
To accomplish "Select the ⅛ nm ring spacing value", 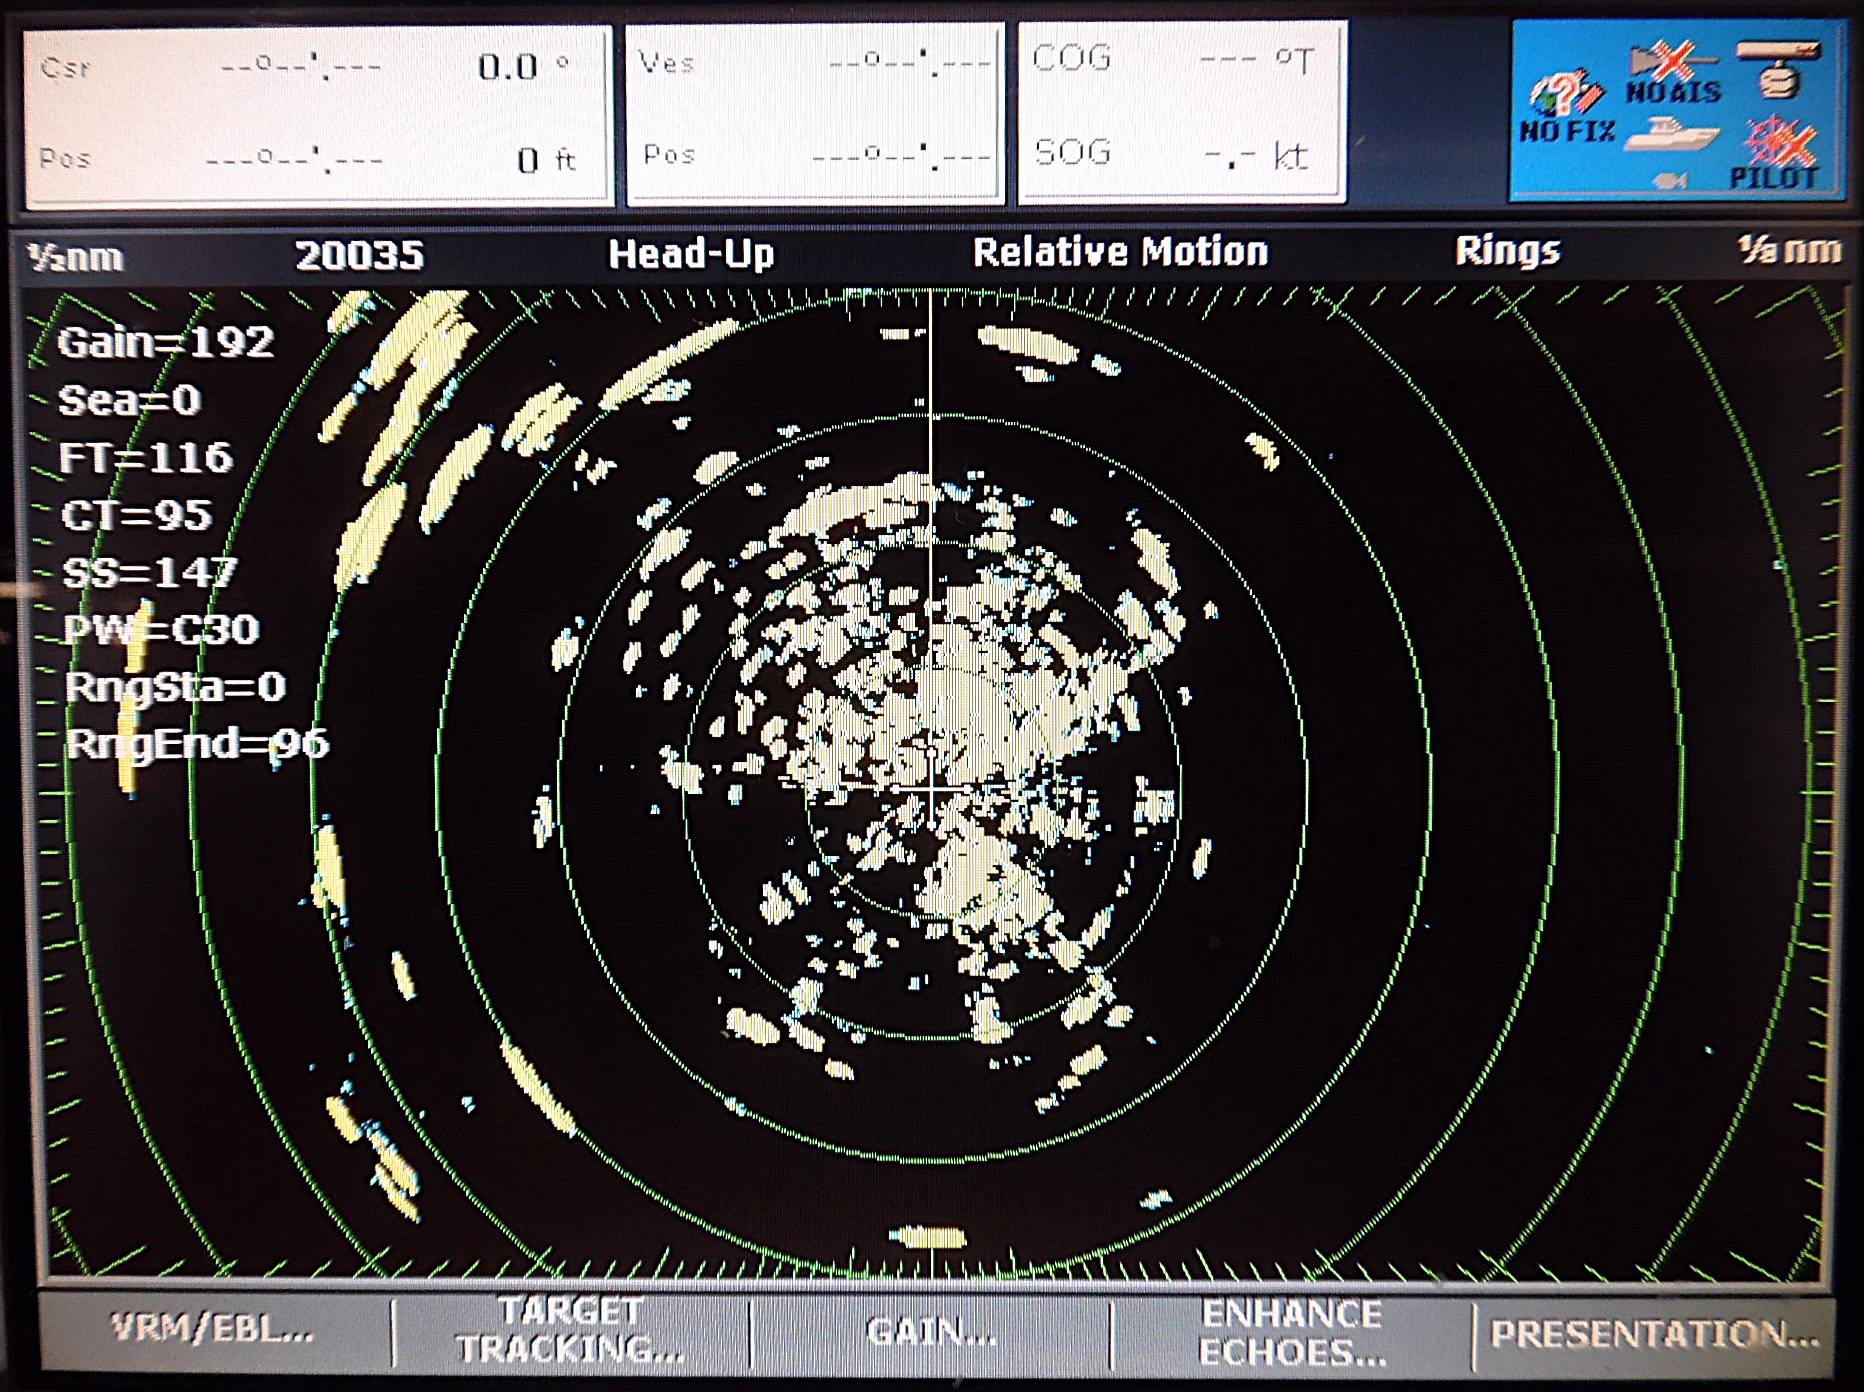I will point(1788,251).
